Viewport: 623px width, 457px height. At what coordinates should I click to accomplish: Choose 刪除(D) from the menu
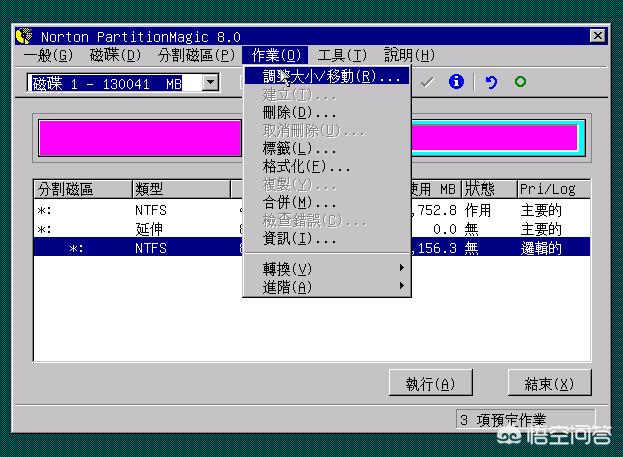coord(327,112)
